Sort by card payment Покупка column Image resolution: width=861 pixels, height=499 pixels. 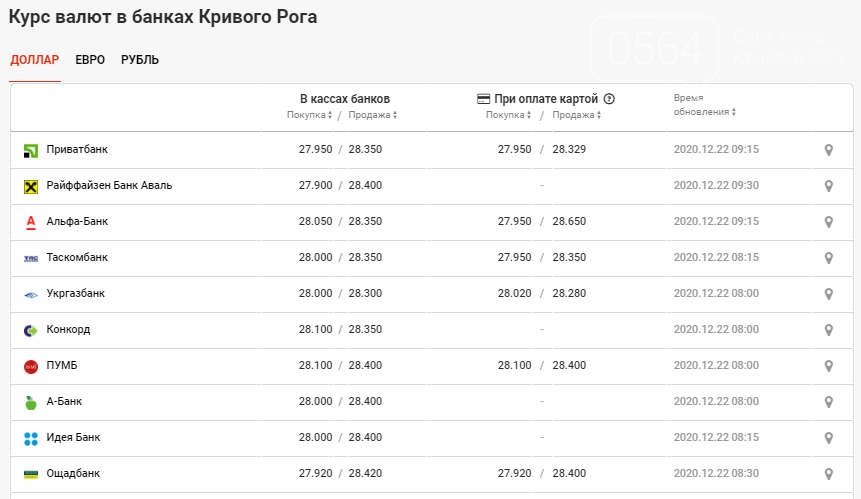(508, 115)
